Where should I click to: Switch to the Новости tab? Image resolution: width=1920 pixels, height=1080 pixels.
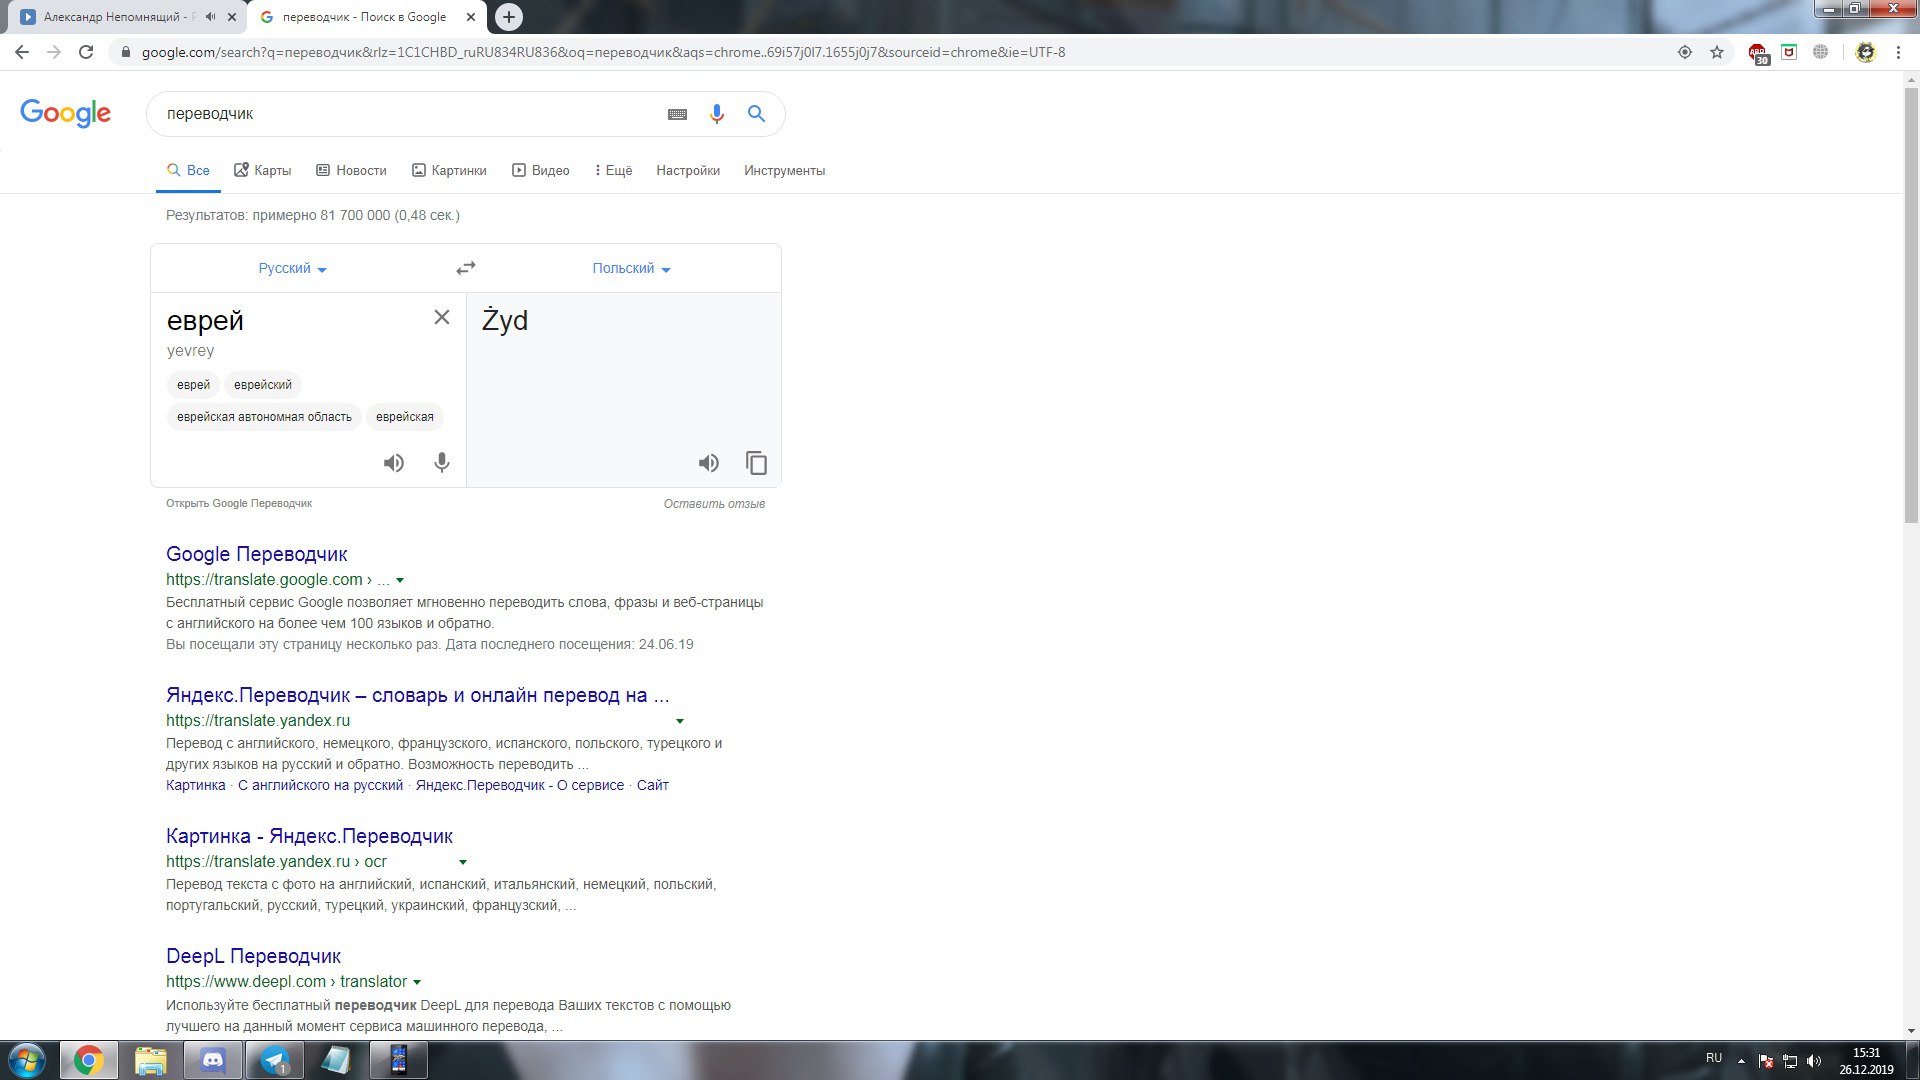[x=351, y=170]
